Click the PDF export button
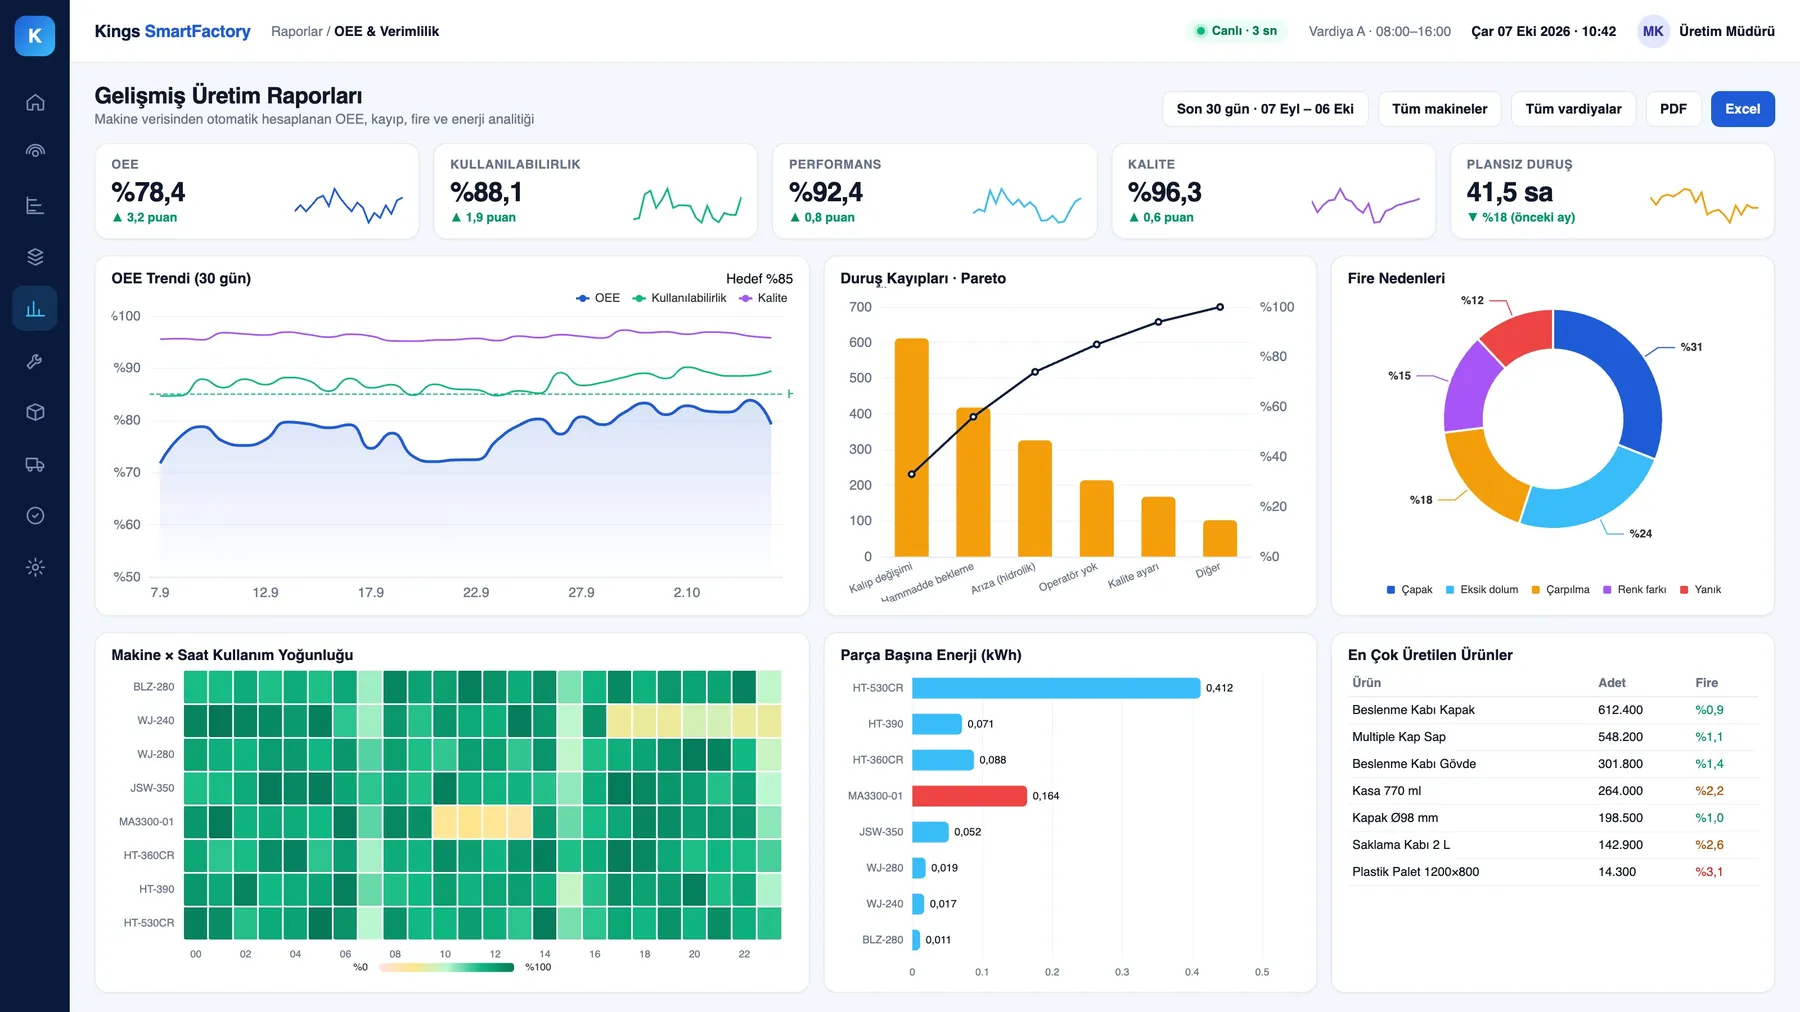 coord(1673,109)
